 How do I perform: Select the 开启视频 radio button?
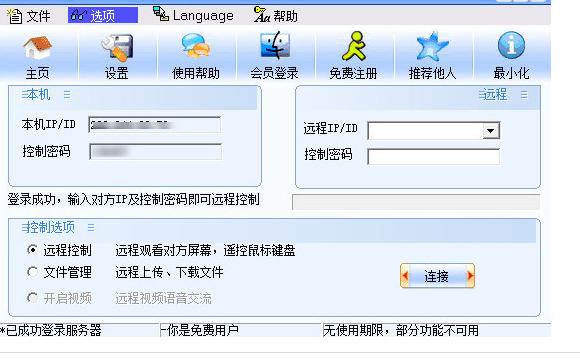32,298
